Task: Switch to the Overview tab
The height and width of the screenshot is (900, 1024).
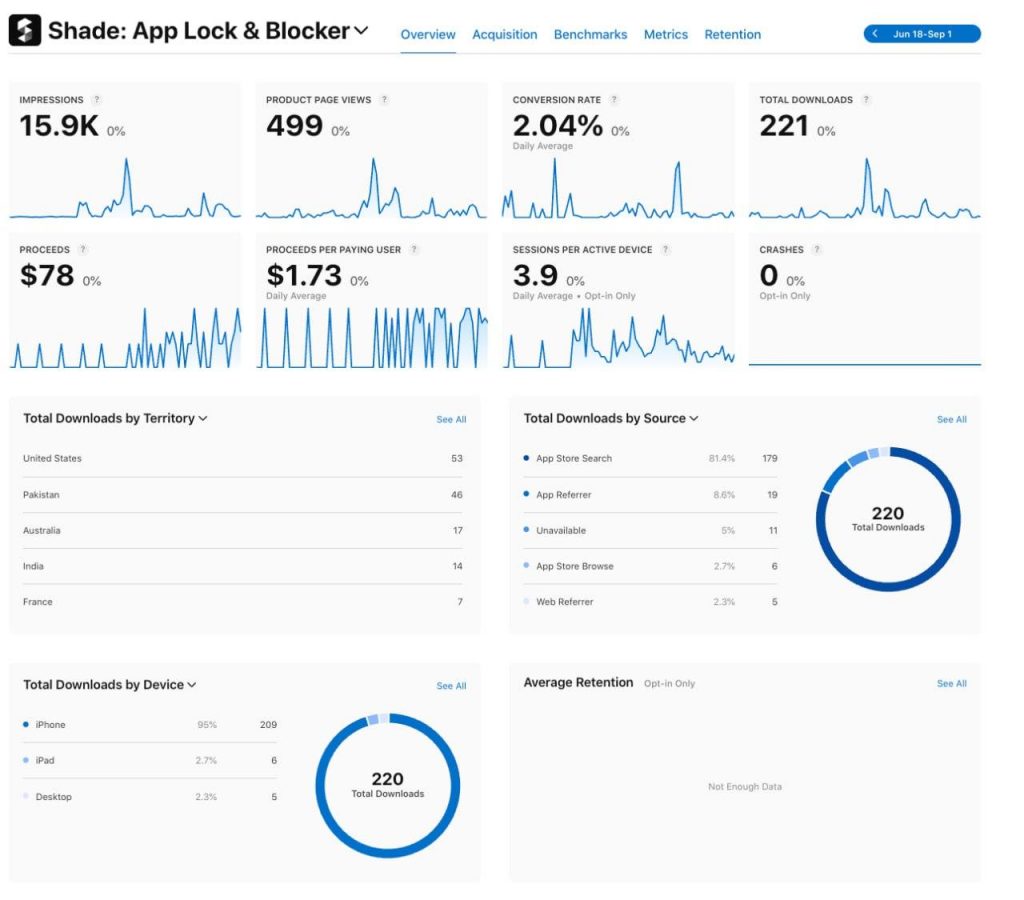Action: click(428, 34)
